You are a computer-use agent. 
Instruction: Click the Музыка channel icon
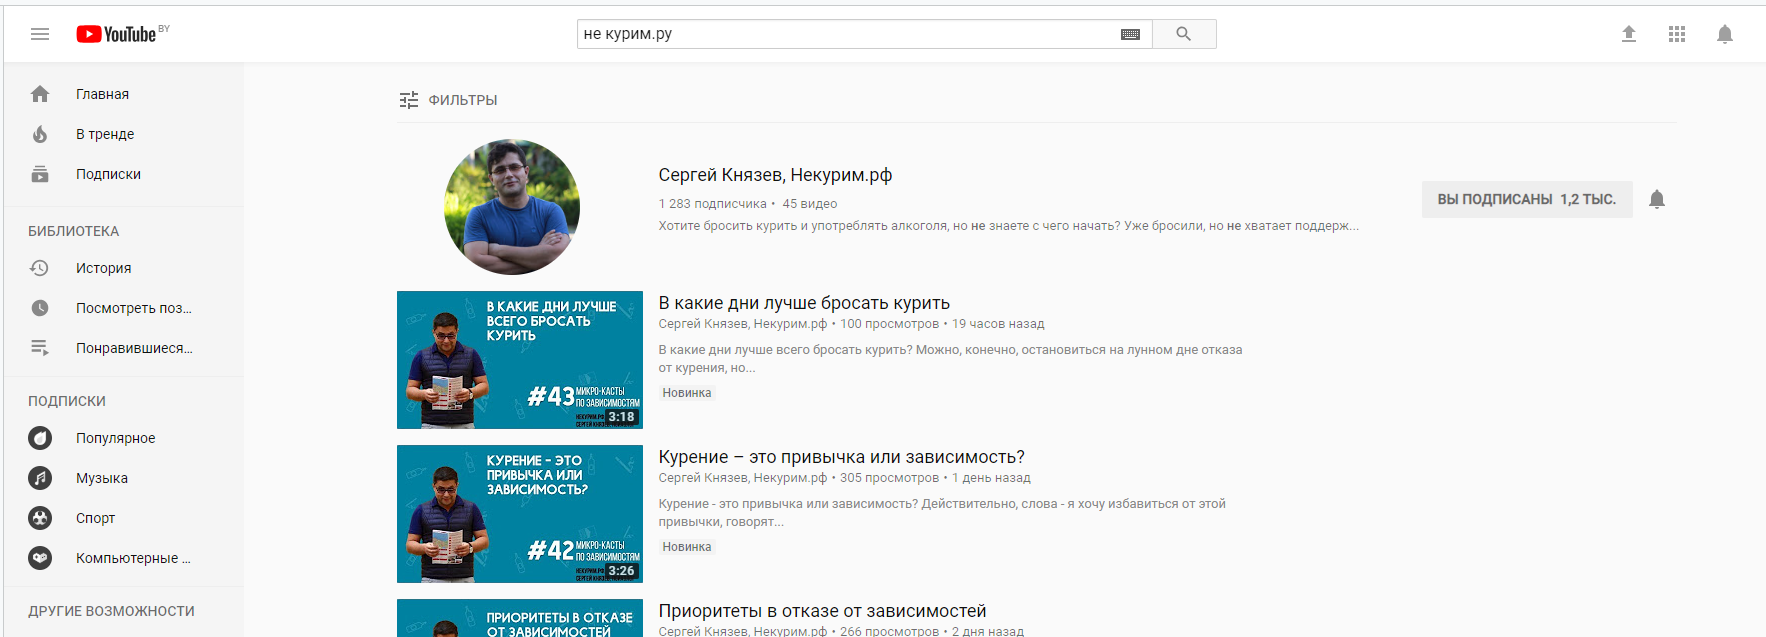[x=40, y=478]
